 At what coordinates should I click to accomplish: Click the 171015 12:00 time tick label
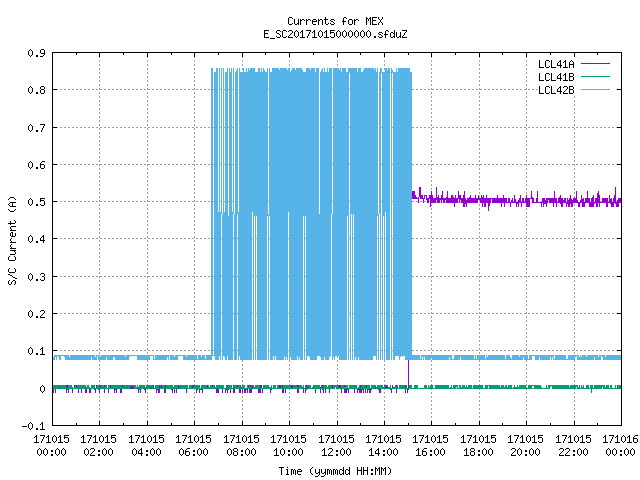tap(336, 446)
